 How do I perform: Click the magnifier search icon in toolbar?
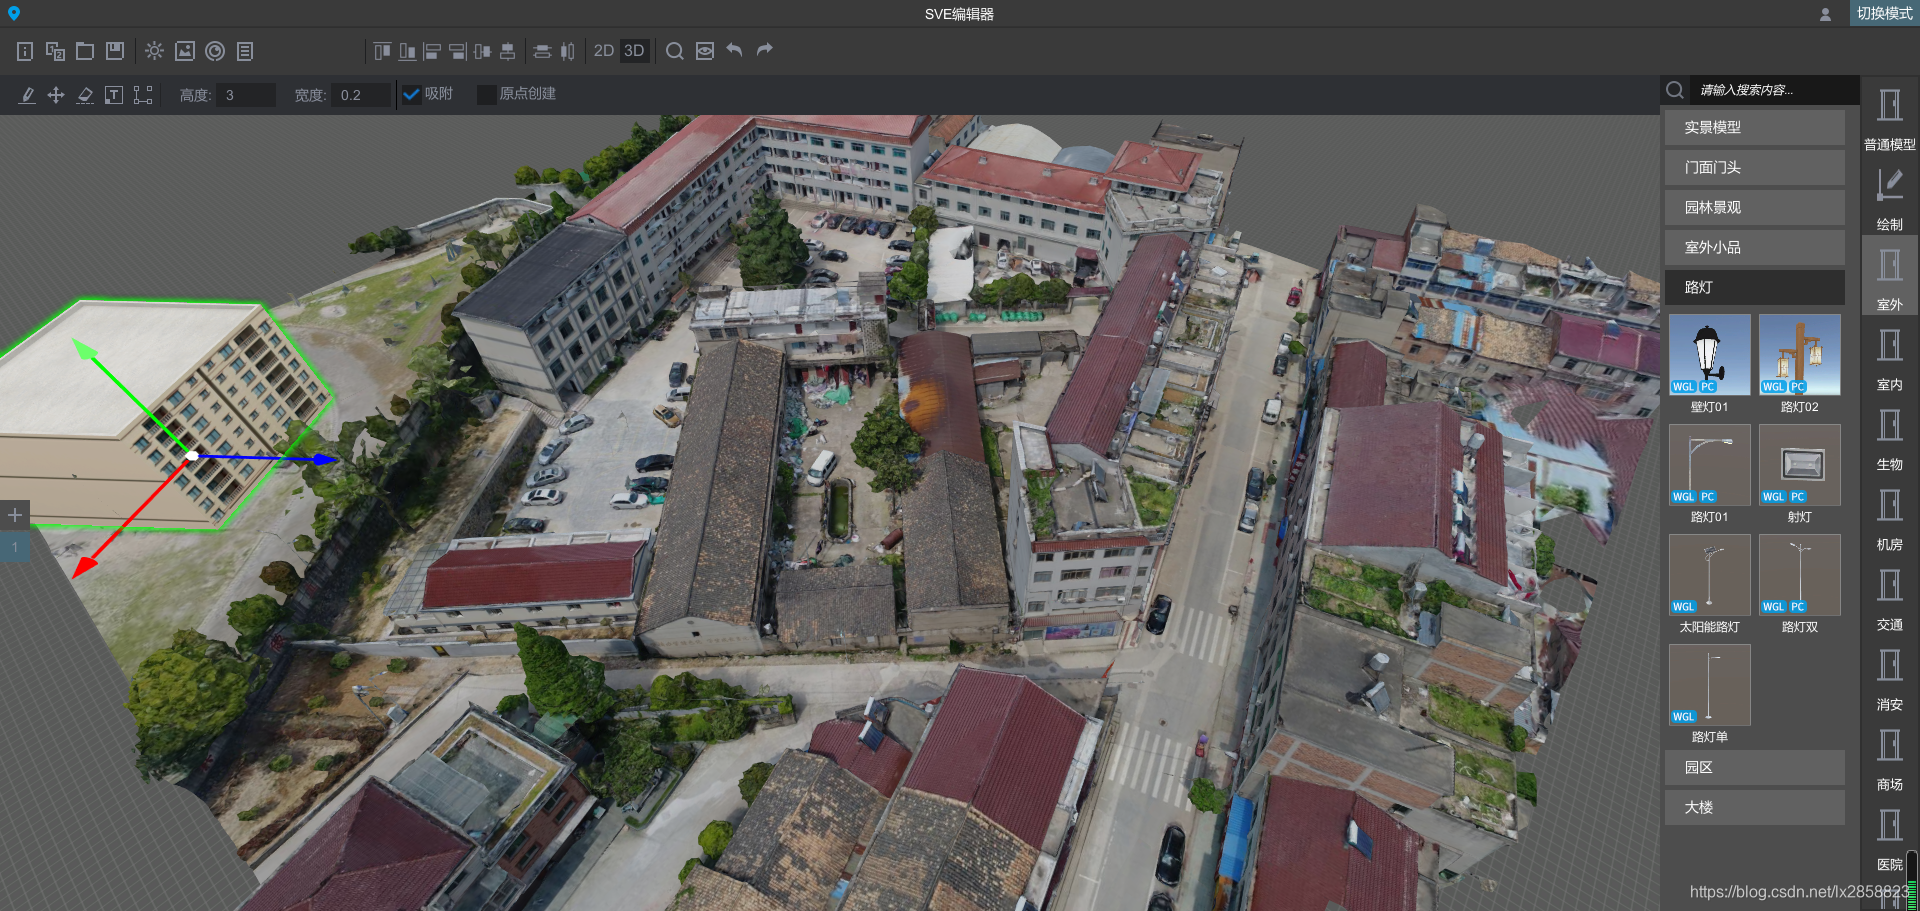675,51
